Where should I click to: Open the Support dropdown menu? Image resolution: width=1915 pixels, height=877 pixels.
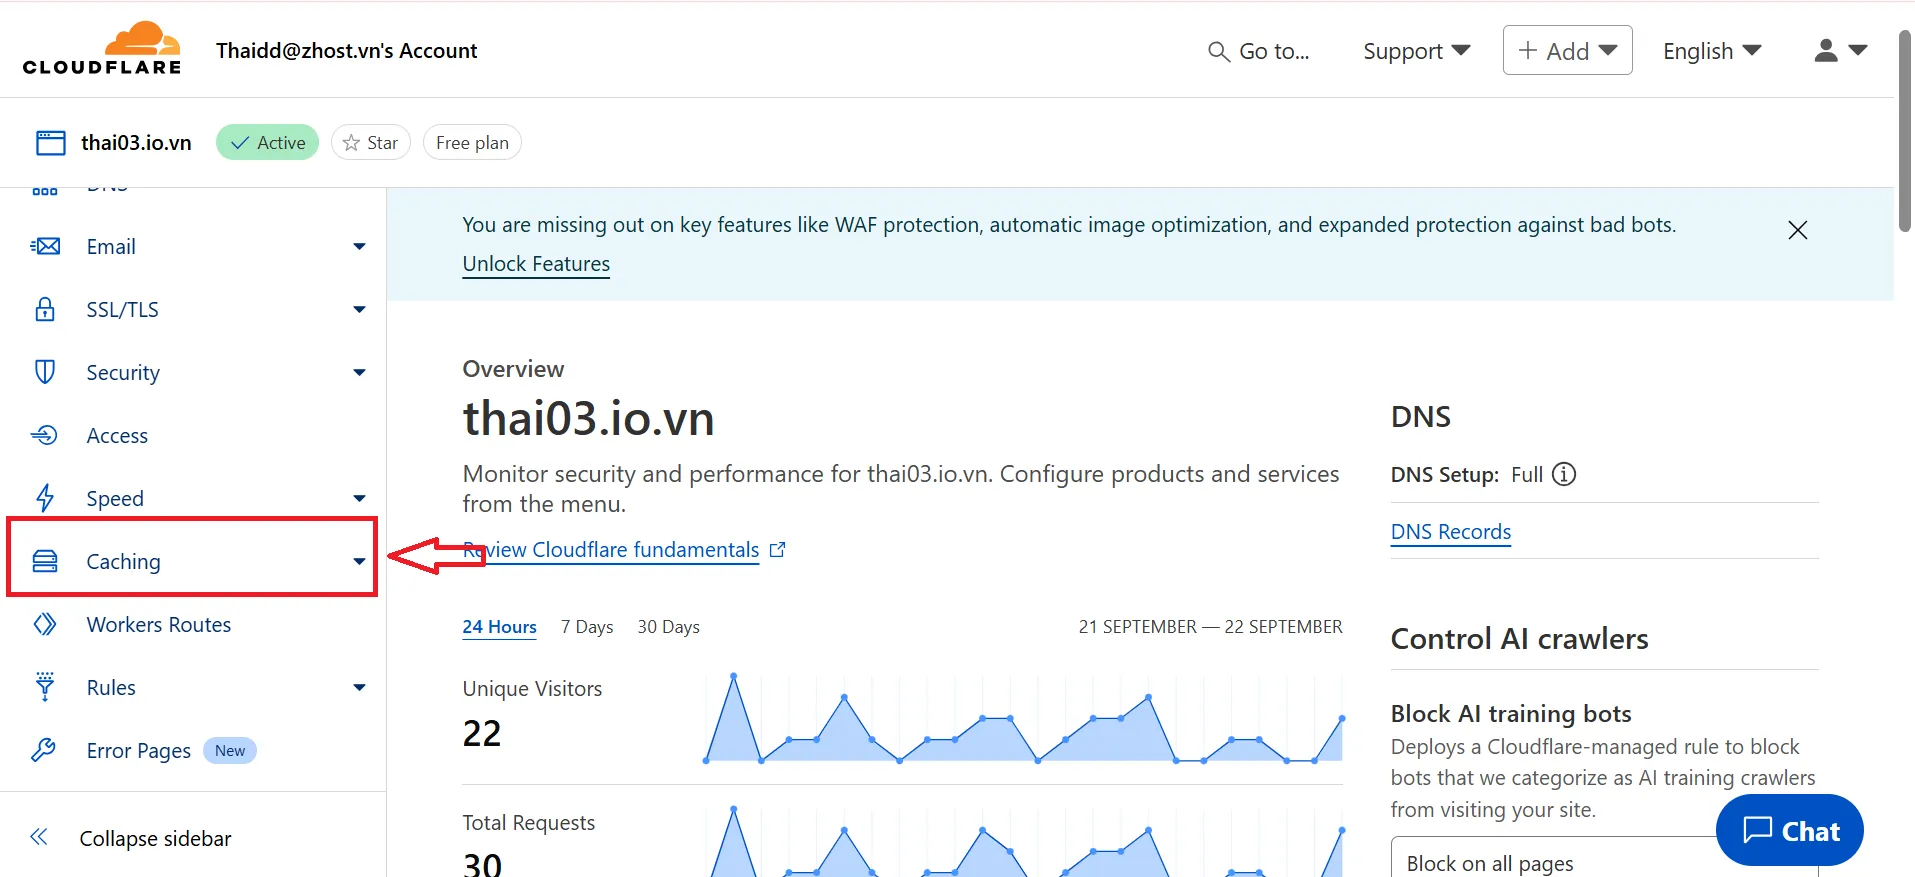coord(1416,51)
